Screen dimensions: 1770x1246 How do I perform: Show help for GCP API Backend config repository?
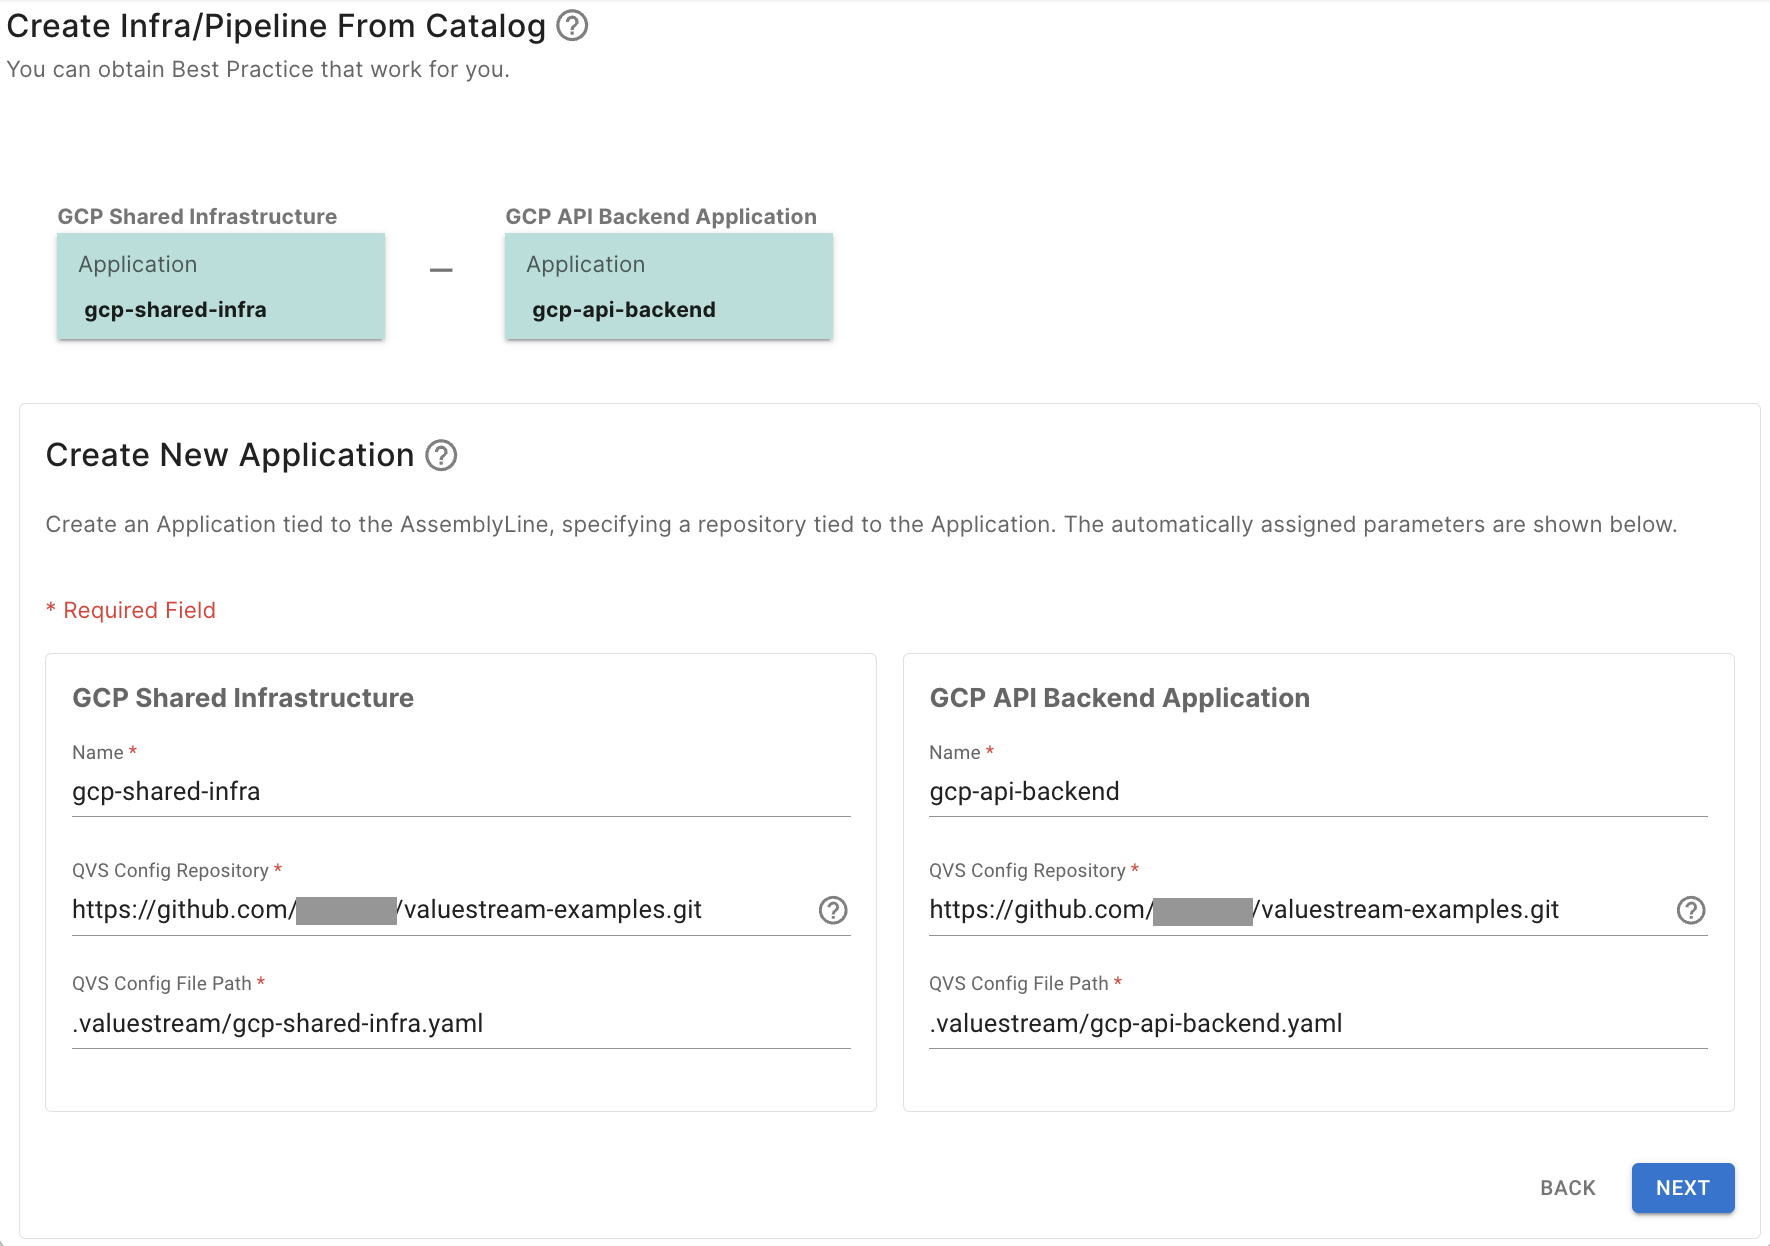(x=1690, y=910)
